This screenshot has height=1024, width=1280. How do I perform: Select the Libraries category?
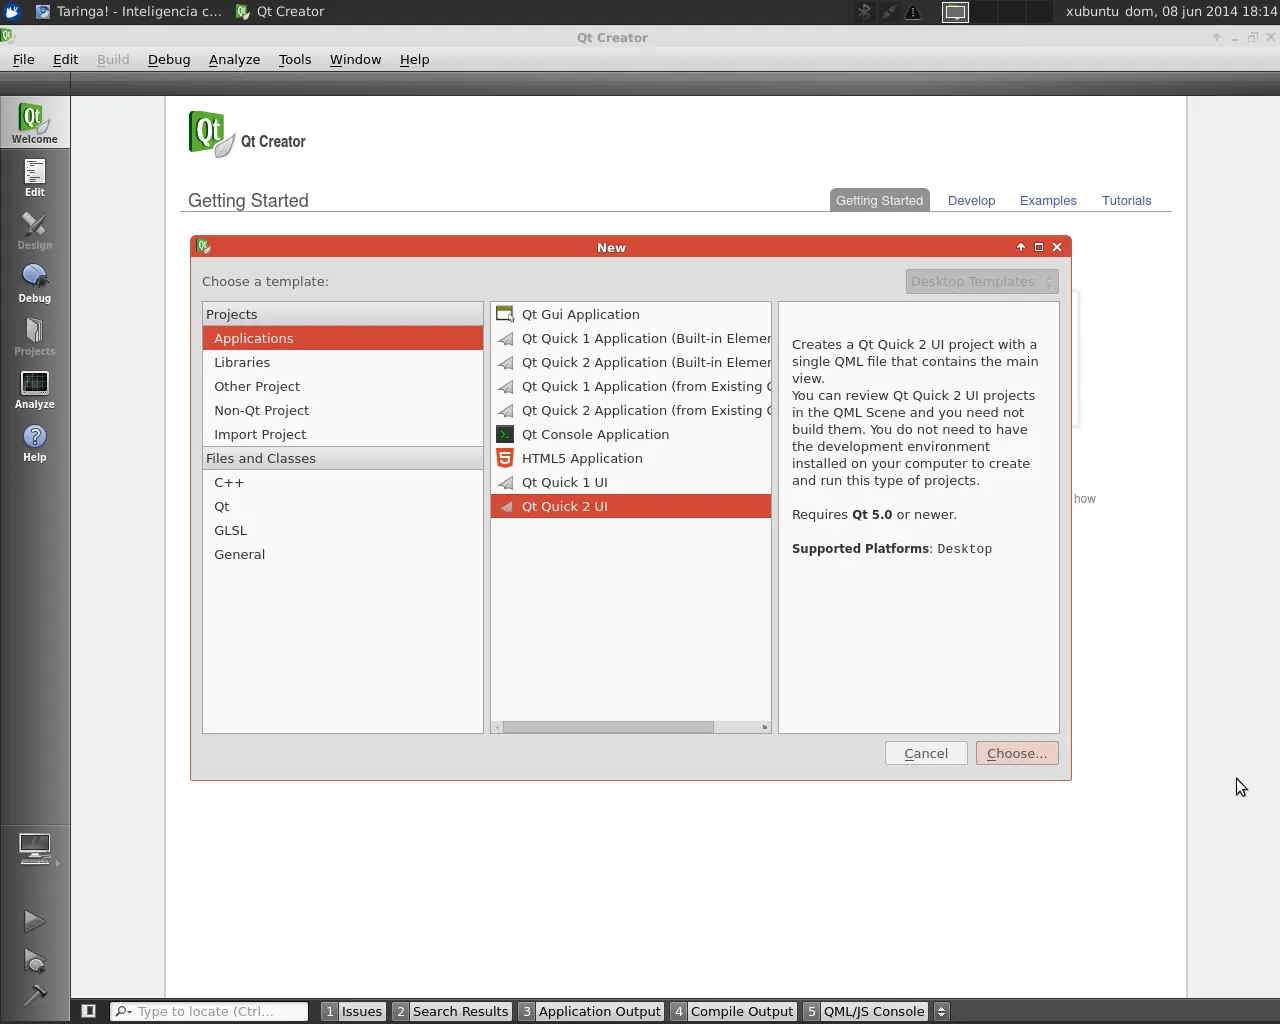pyautogui.click(x=343, y=362)
